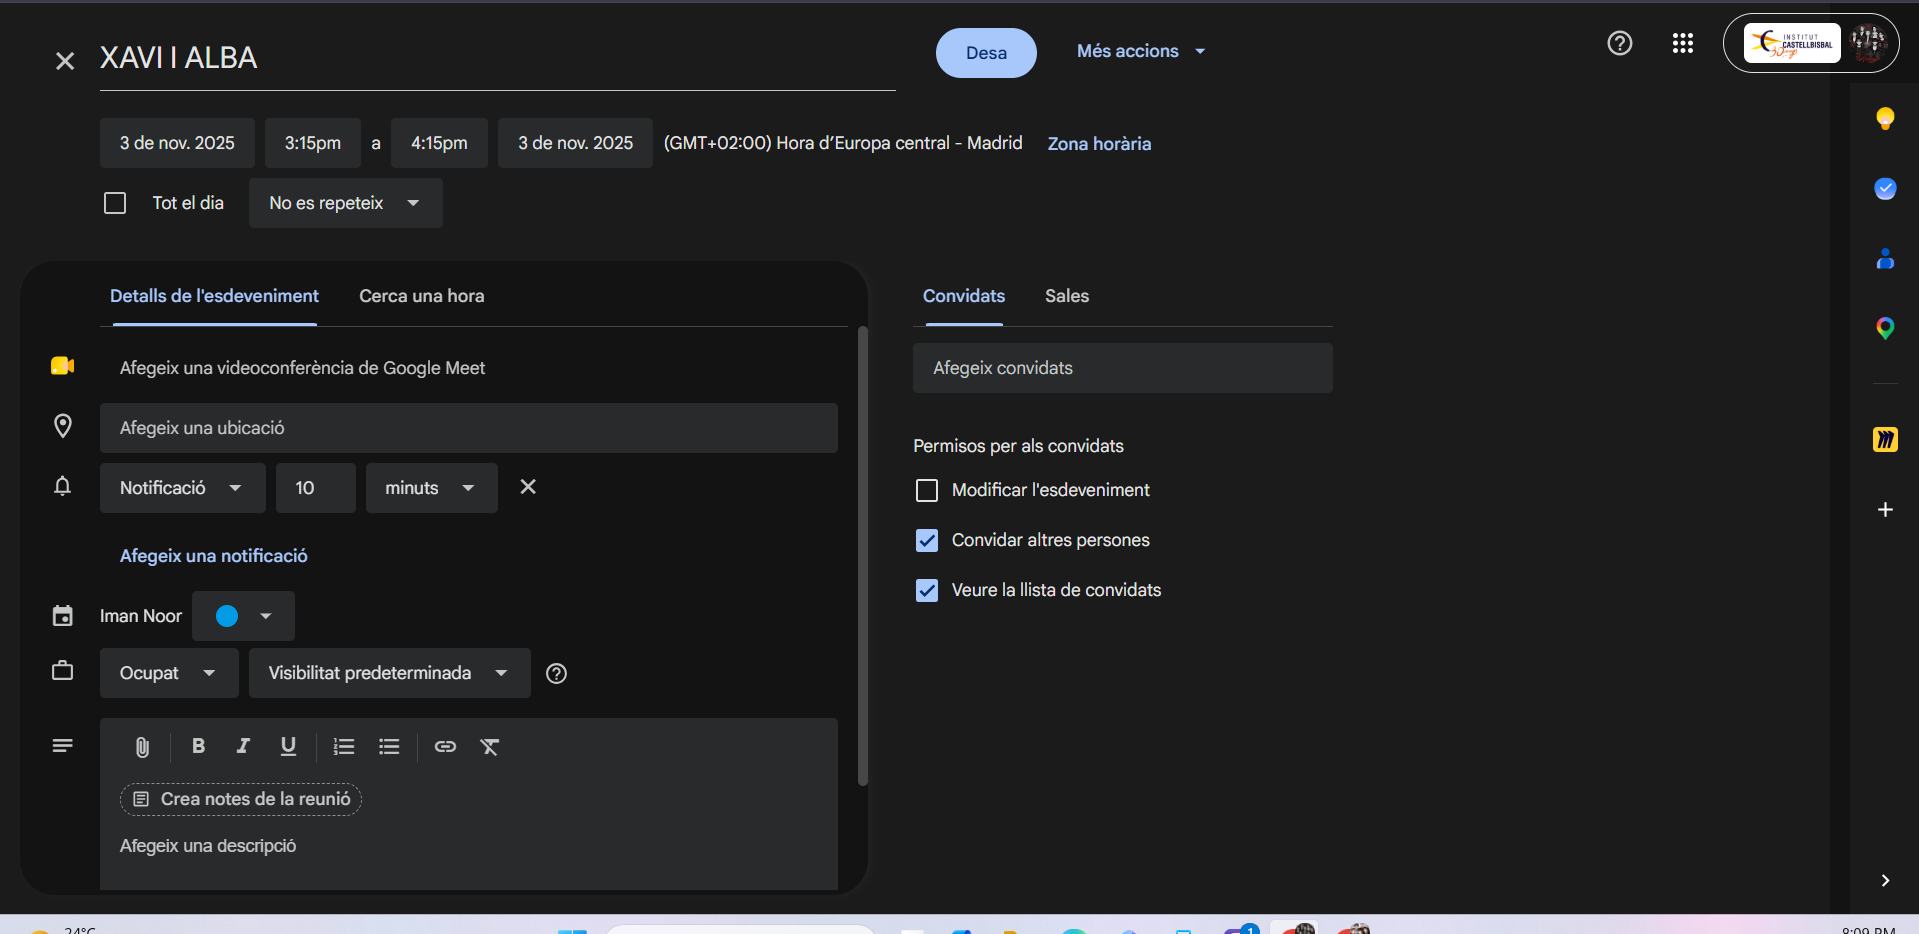Open the blue event color picker

click(243, 616)
